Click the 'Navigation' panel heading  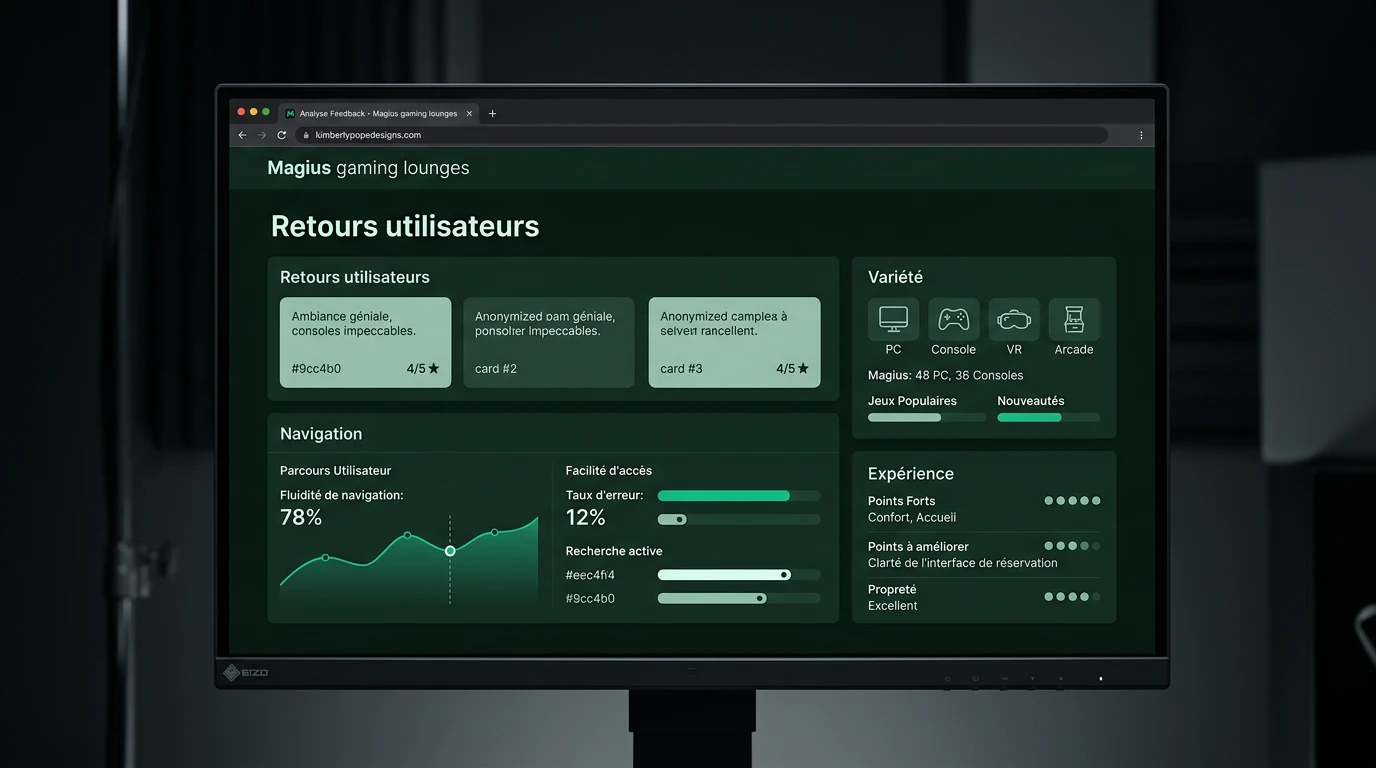click(321, 434)
